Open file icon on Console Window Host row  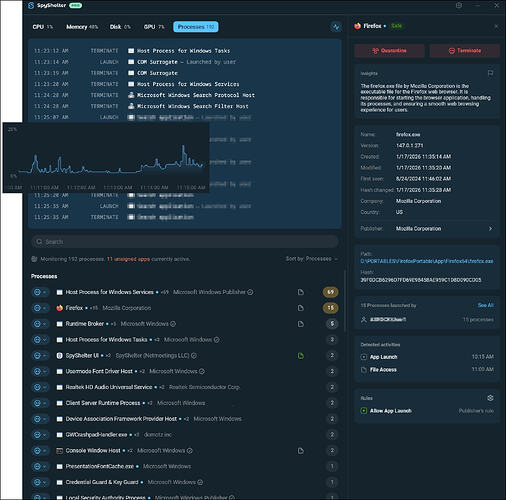click(300, 451)
